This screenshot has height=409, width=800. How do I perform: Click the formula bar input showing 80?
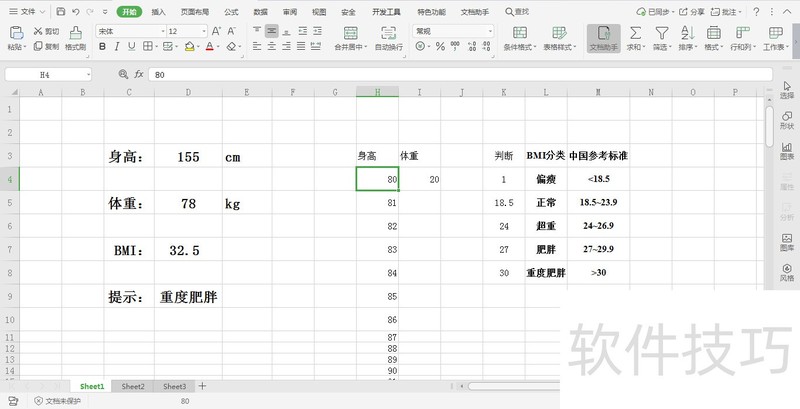(x=400, y=74)
